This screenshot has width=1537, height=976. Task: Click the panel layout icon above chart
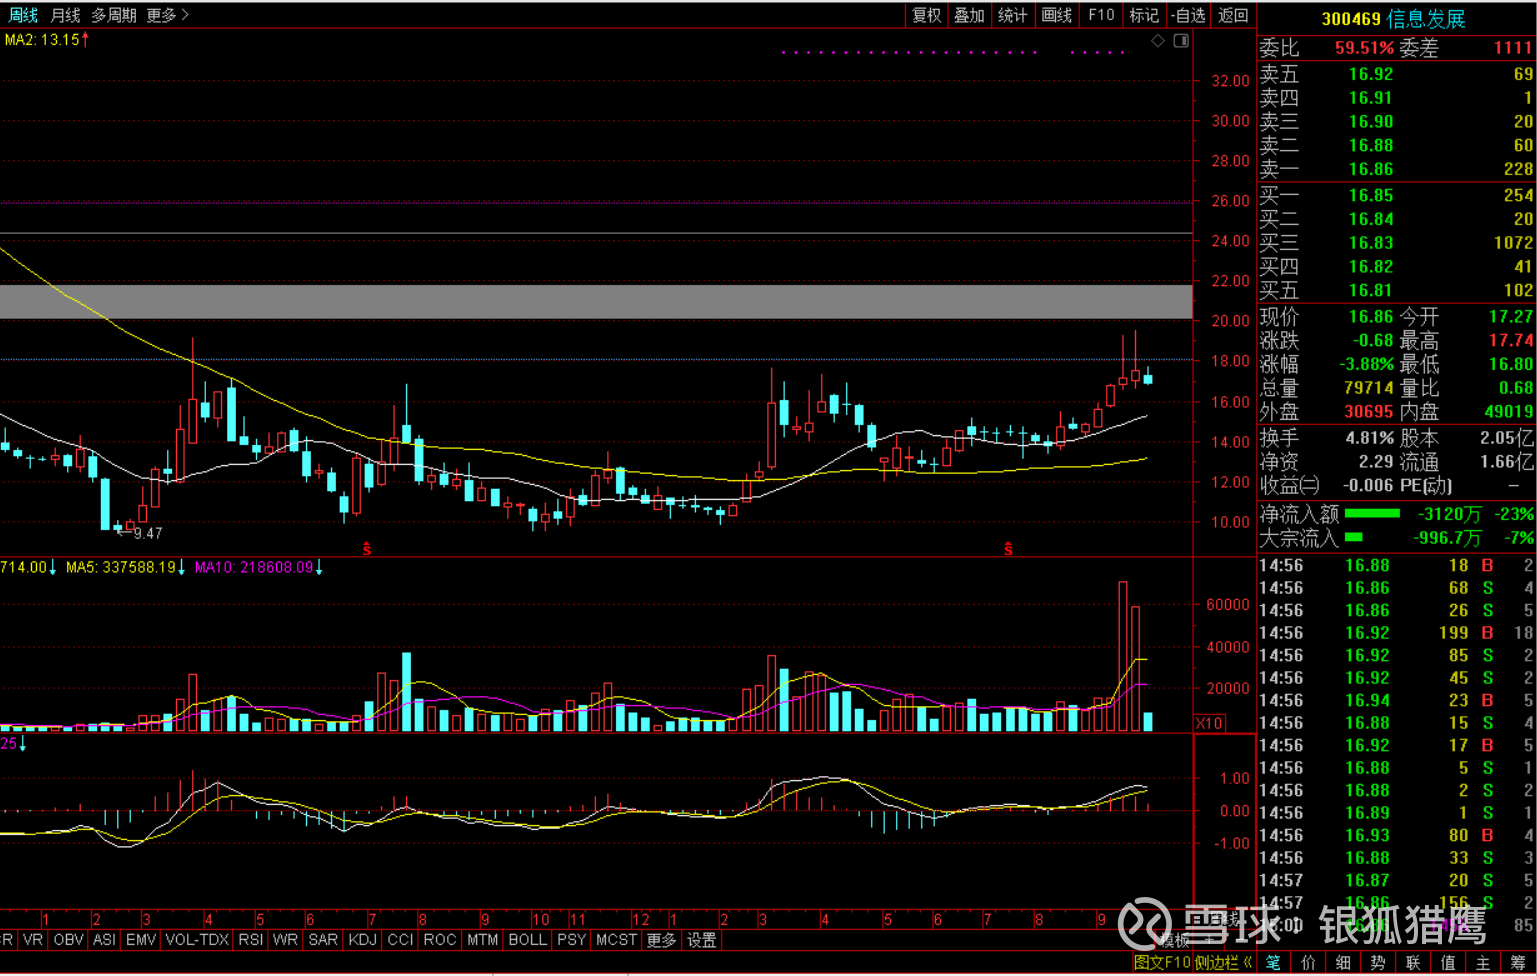[1181, 41]
